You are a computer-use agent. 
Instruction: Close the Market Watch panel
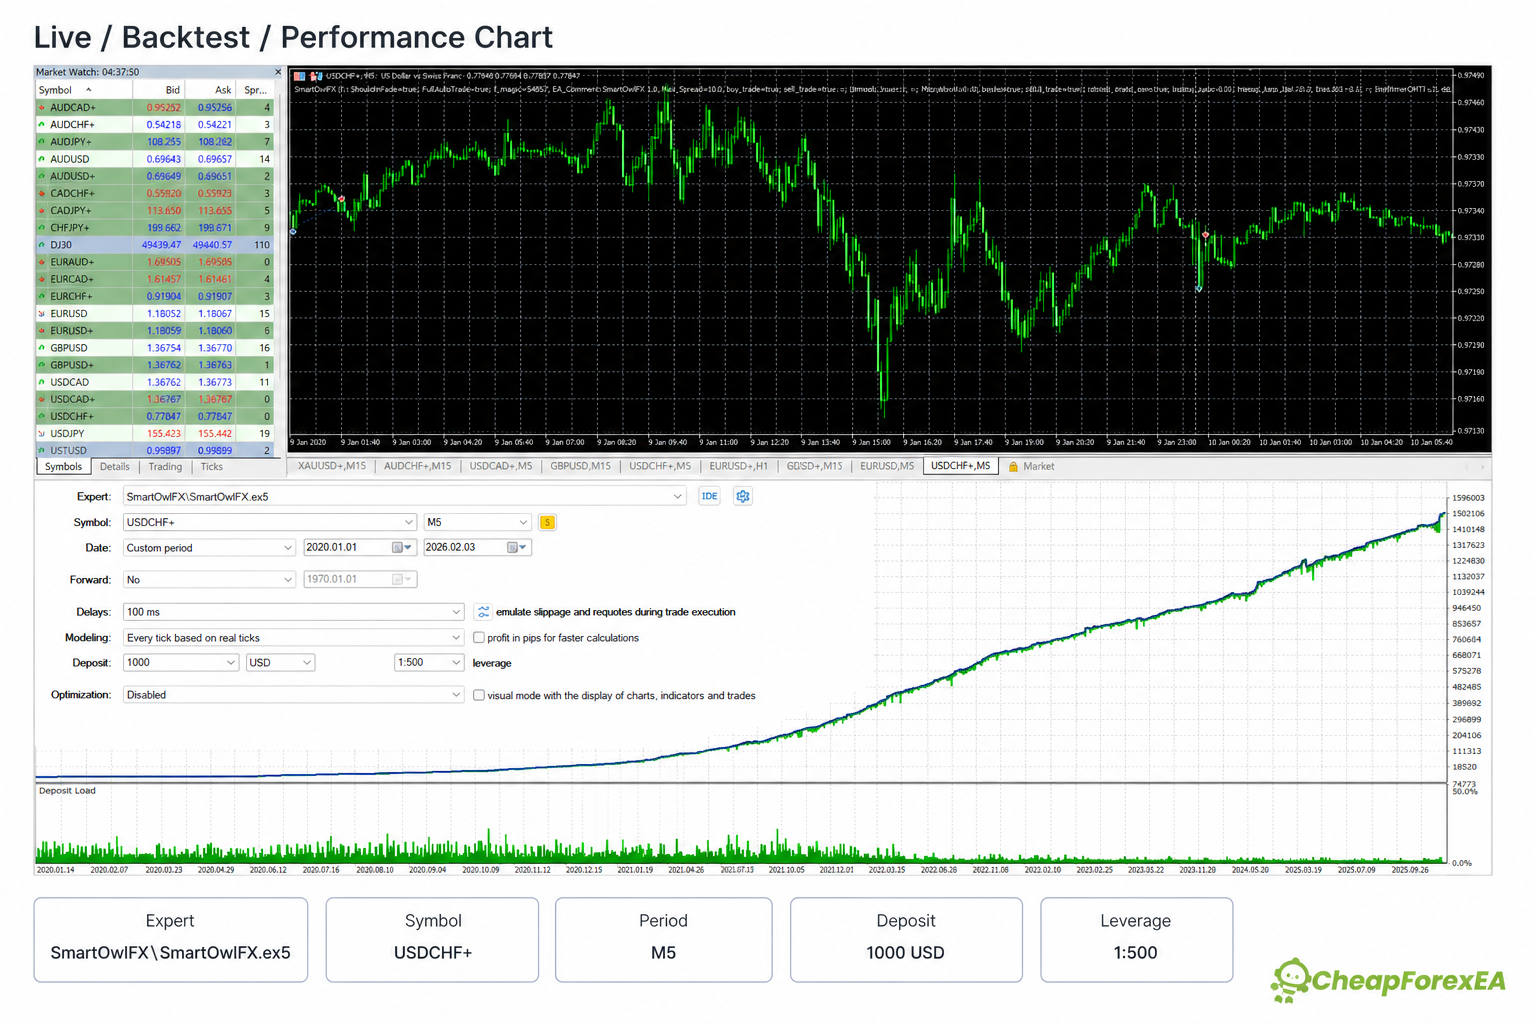coord(278,72)
